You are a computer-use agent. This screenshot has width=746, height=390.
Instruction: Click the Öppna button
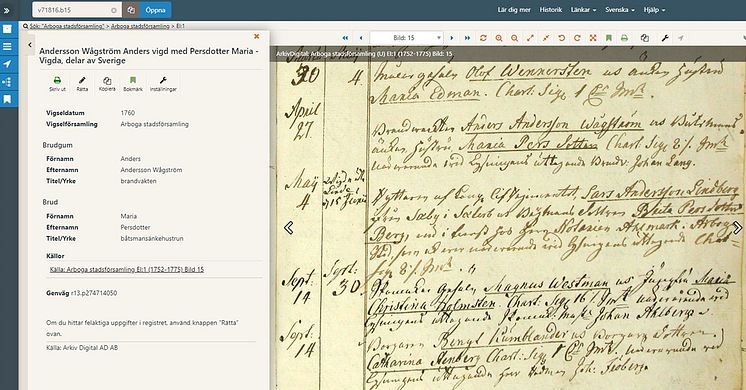click(x=156, y=10)
